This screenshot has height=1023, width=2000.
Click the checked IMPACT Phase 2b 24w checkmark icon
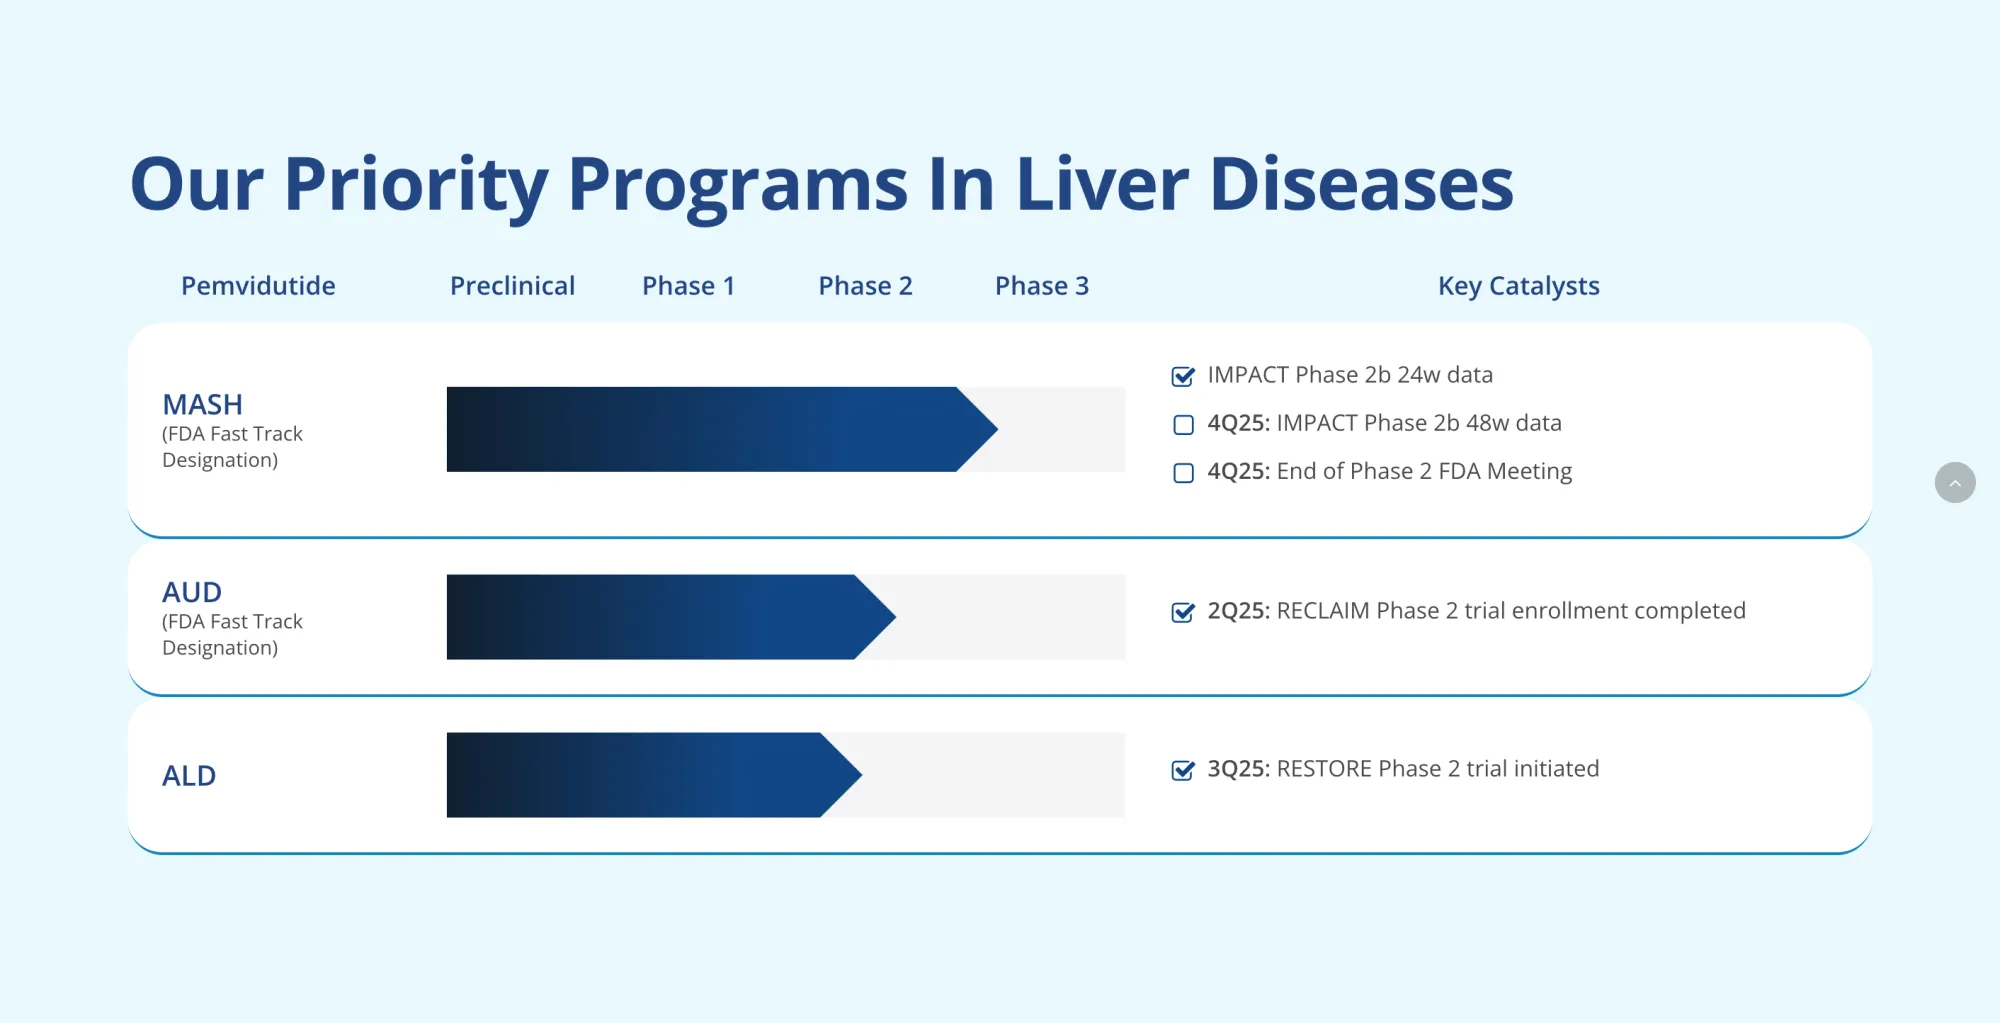[x=1183, y=376]
